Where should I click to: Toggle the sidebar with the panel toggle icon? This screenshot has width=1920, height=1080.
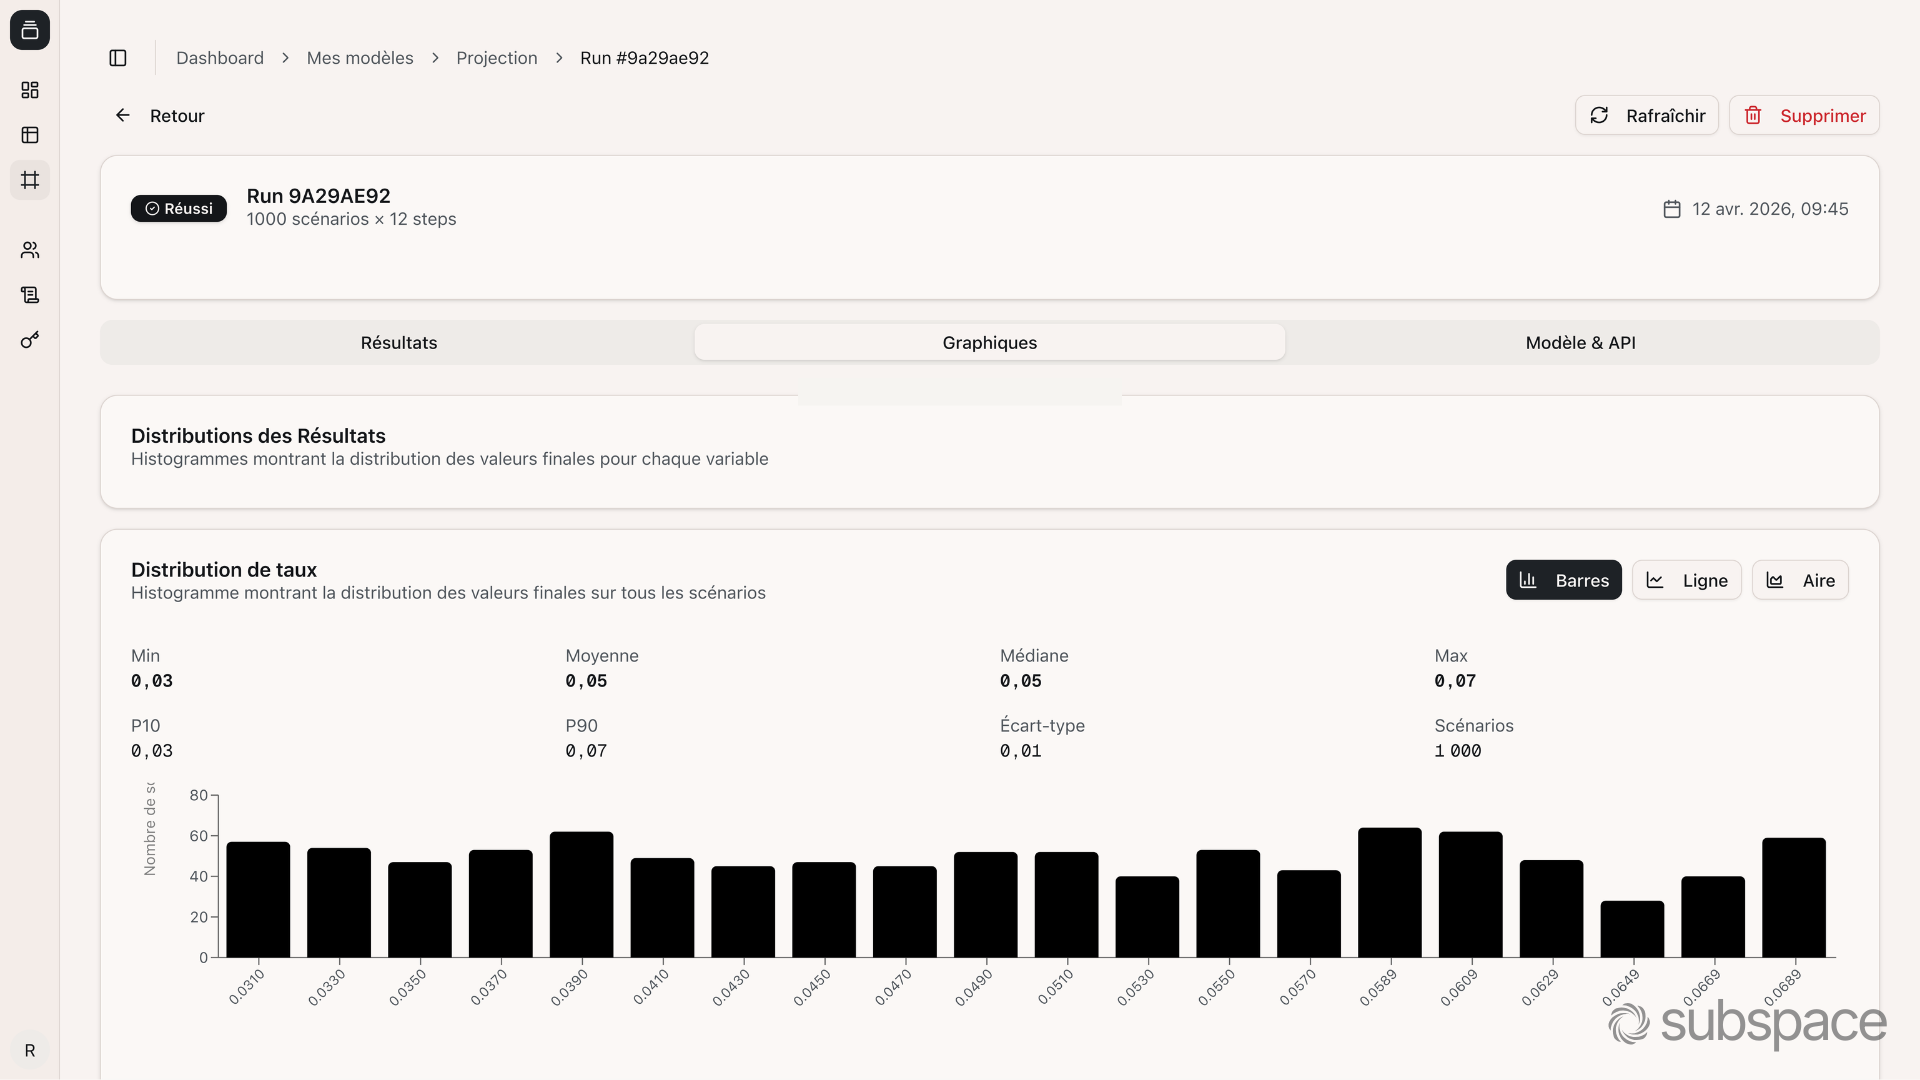(117, 58)
